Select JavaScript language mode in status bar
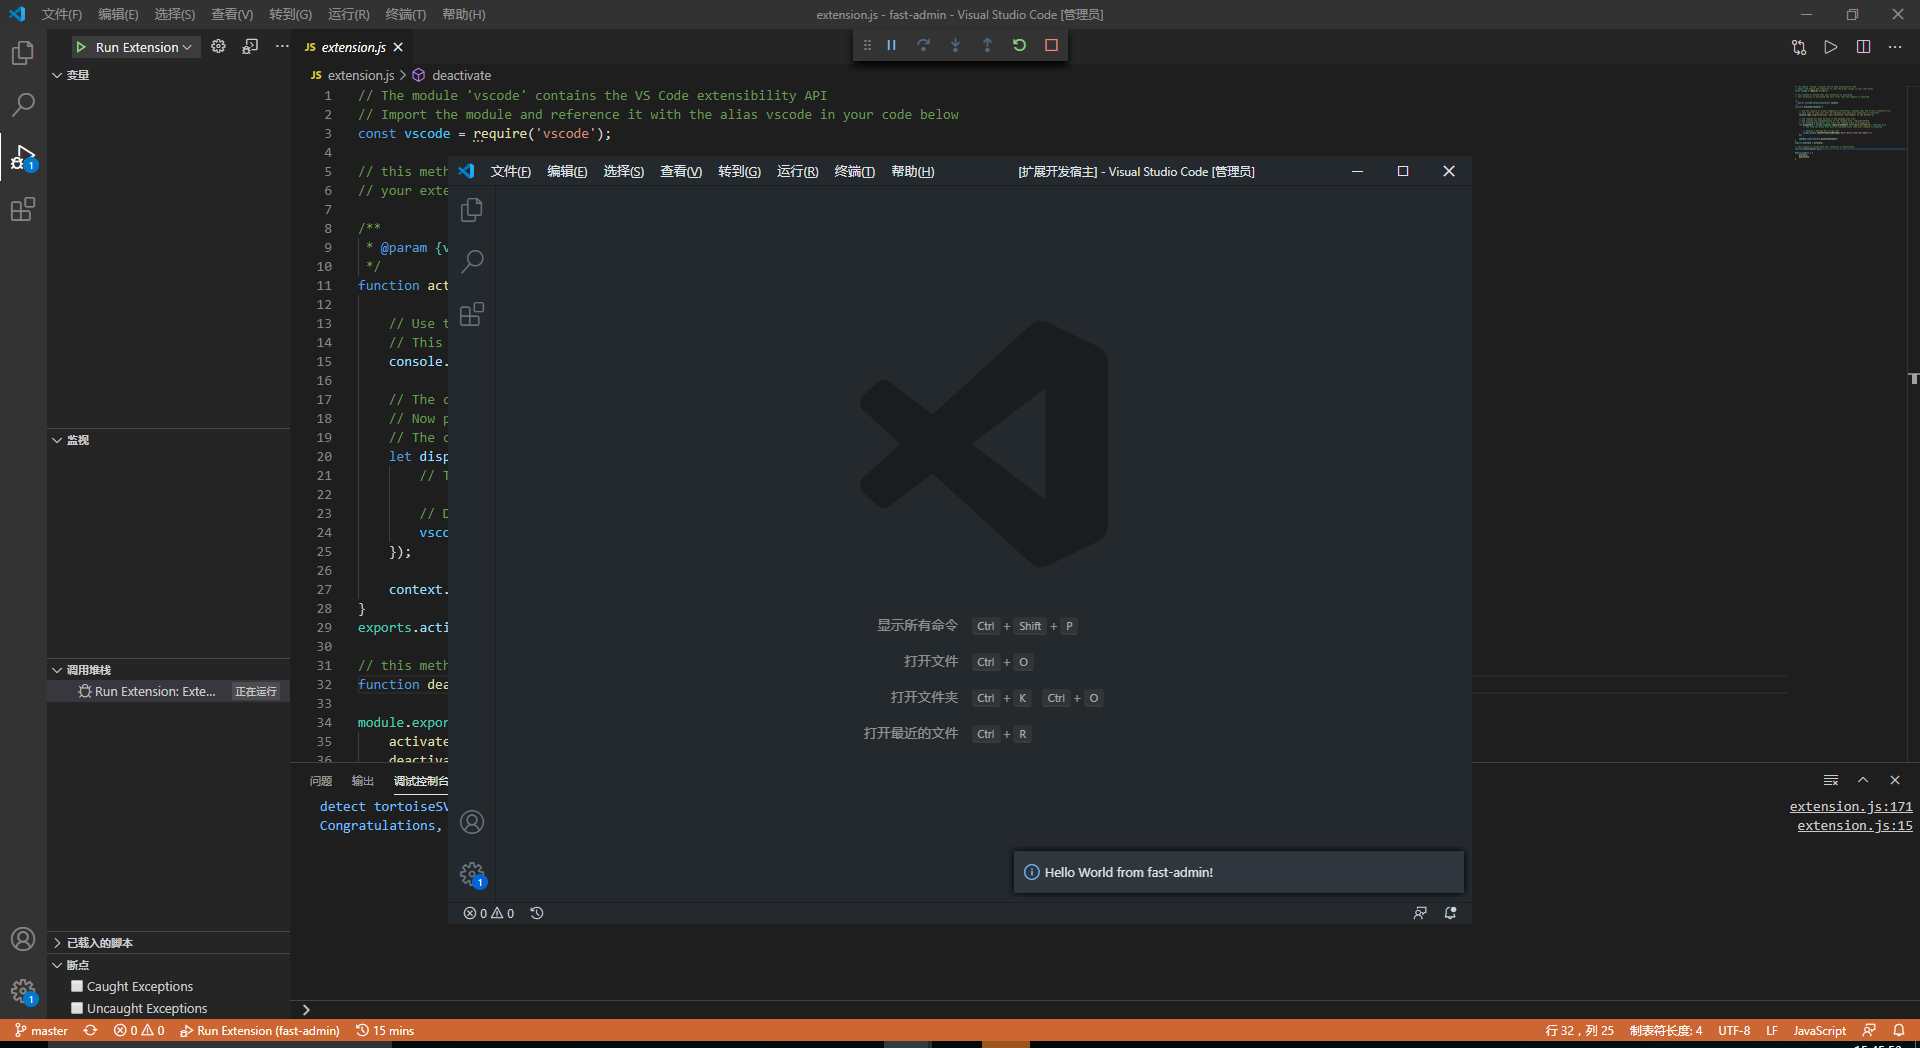 pyautogui.click(x=1819, y=1031)
